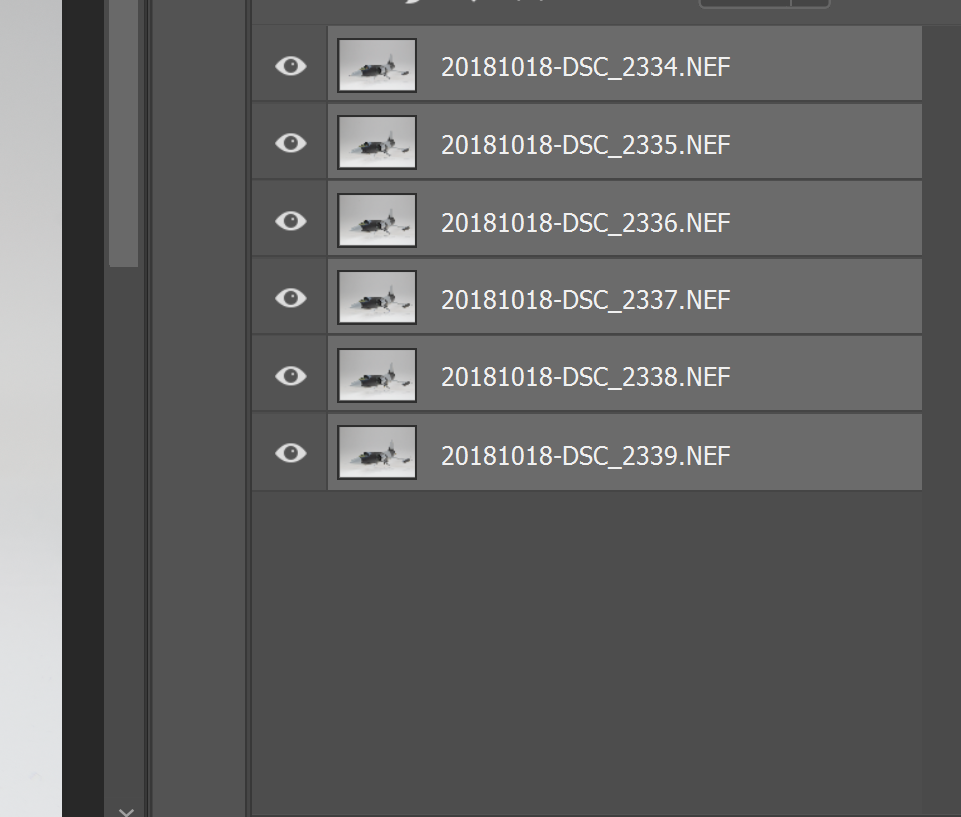The image size is (961, 817).
Task: Click the scroll down arrow at bottom
Action: [x=126, y=811]
